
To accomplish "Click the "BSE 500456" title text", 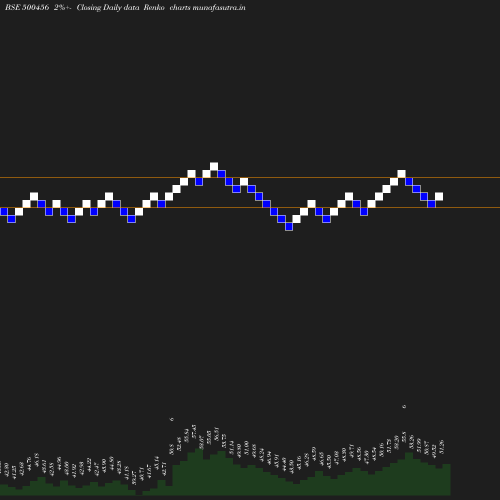I will (27, 7).
